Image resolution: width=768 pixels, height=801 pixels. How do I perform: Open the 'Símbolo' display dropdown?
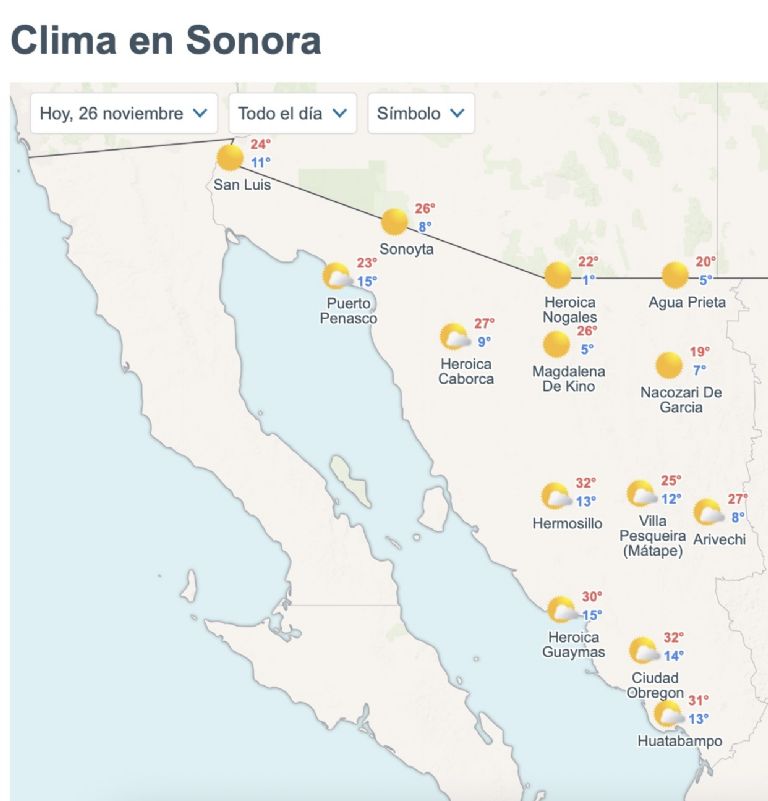(420, 113)
